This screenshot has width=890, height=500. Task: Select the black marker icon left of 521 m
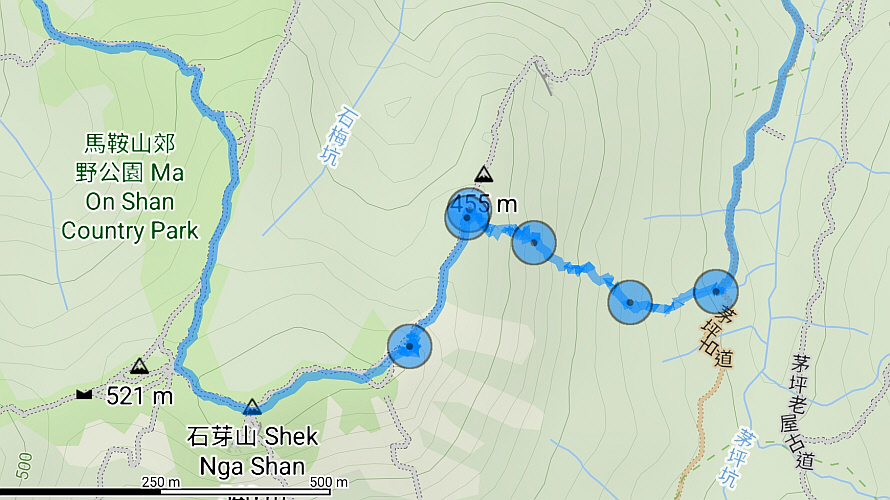coord(84,394)
